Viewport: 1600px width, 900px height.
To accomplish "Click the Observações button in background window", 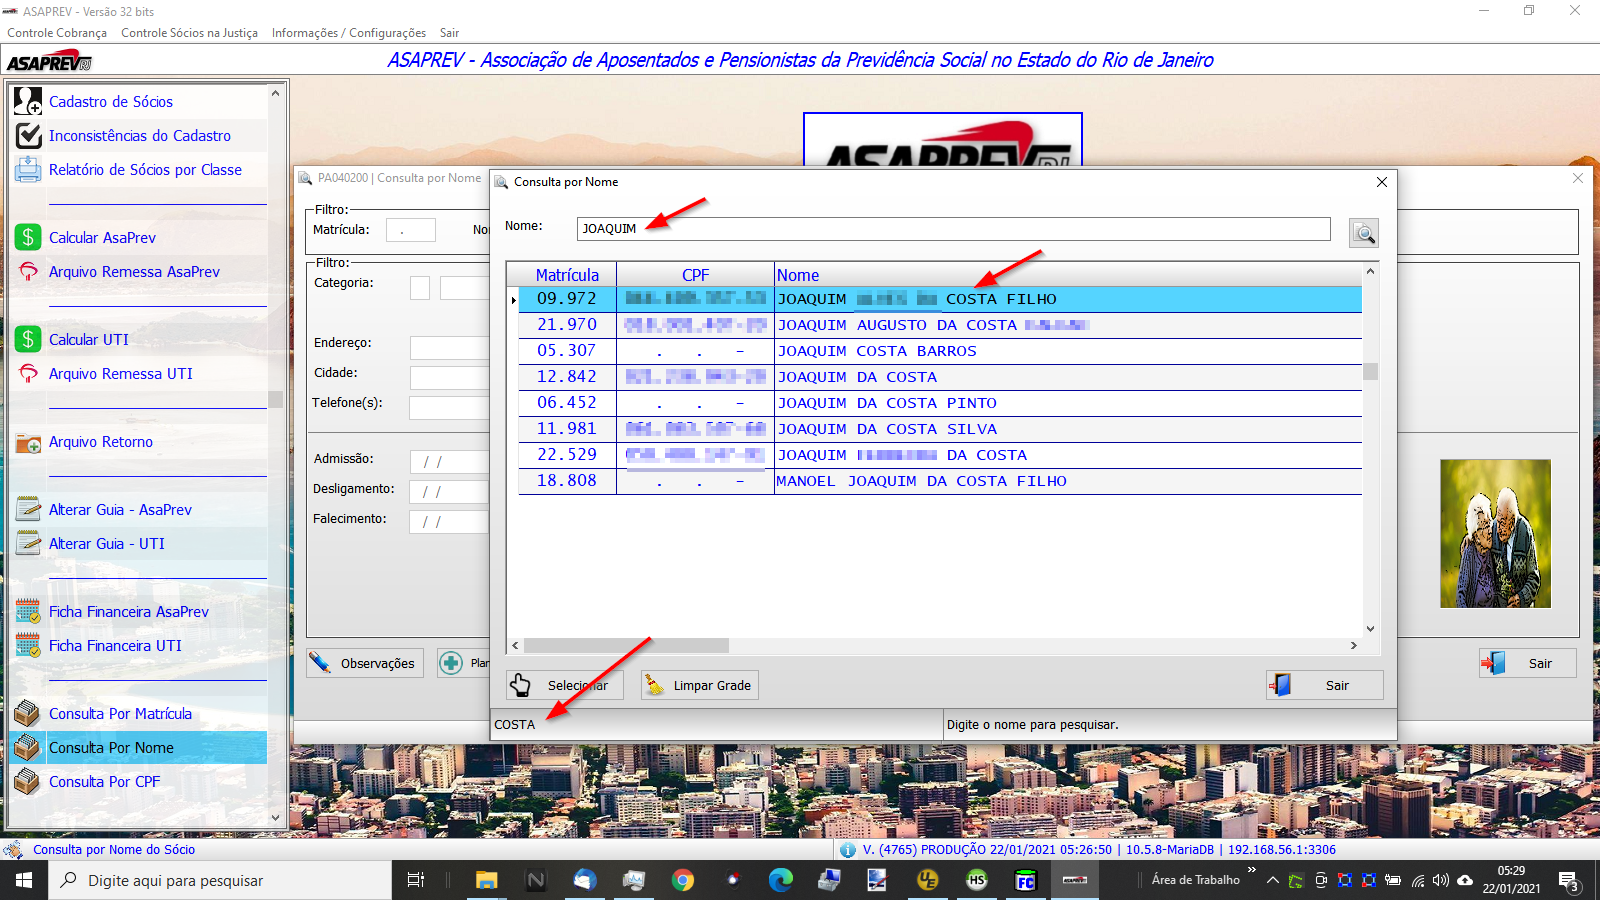I will click(365, 663).
